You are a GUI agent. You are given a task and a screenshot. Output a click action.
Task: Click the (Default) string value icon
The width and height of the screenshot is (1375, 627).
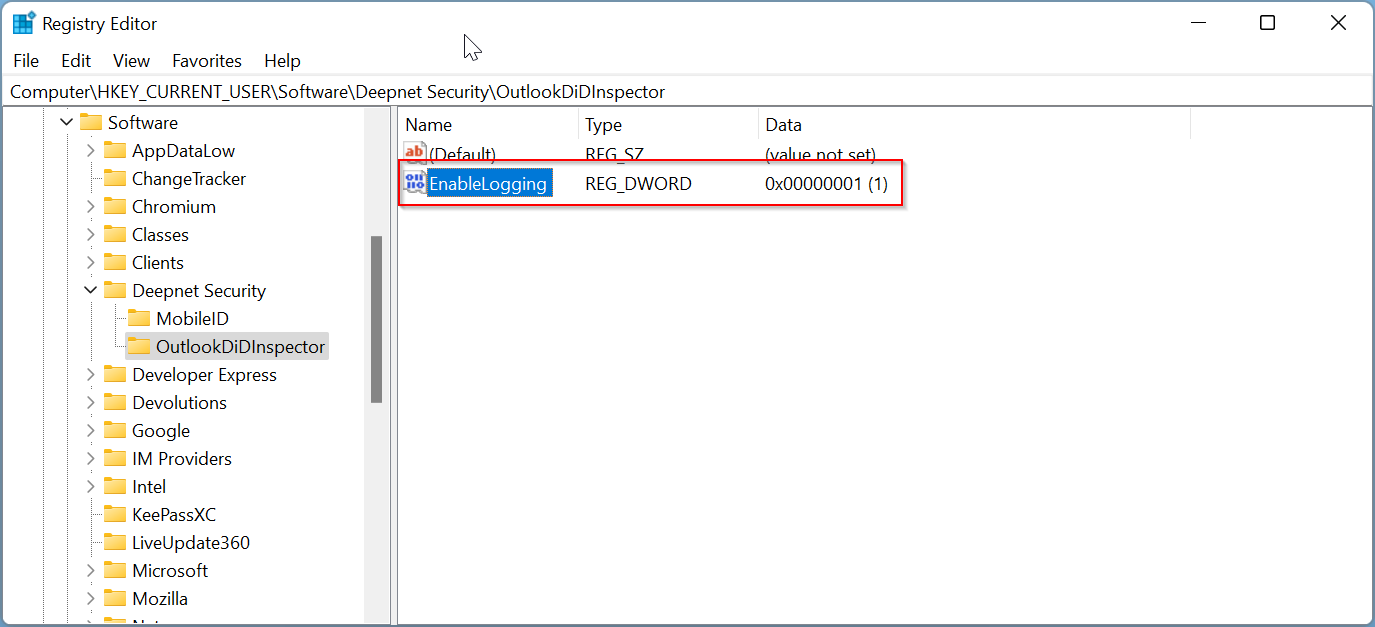pyautogui.click(x=414, y=154)
